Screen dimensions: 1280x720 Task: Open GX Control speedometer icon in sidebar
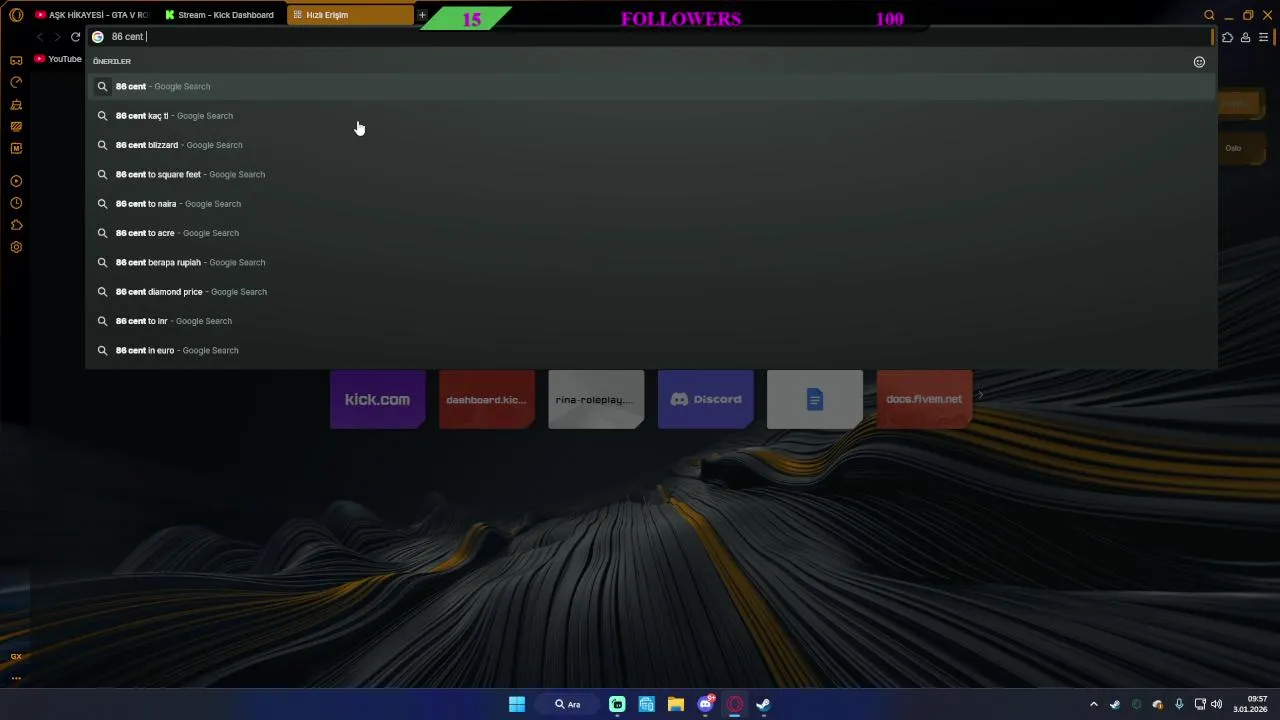pos(16,82)
